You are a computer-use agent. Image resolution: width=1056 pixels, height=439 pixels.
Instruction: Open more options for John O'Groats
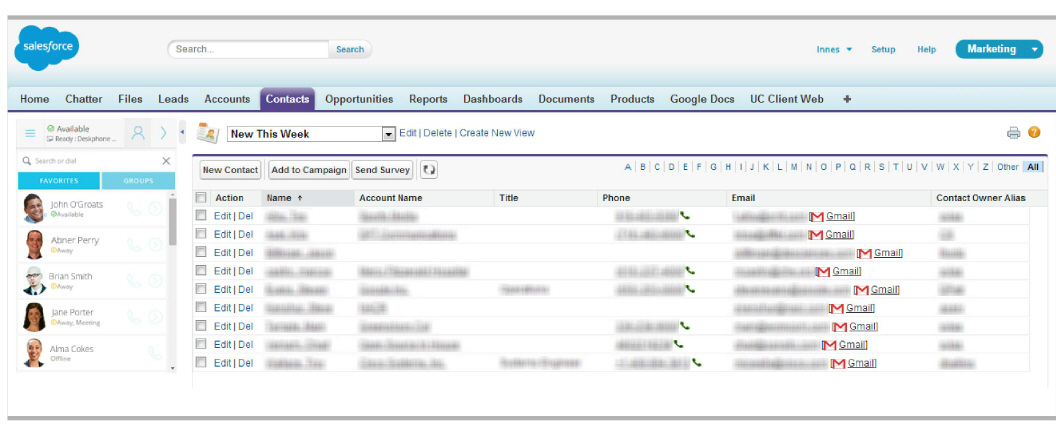[x=156, y=209]
